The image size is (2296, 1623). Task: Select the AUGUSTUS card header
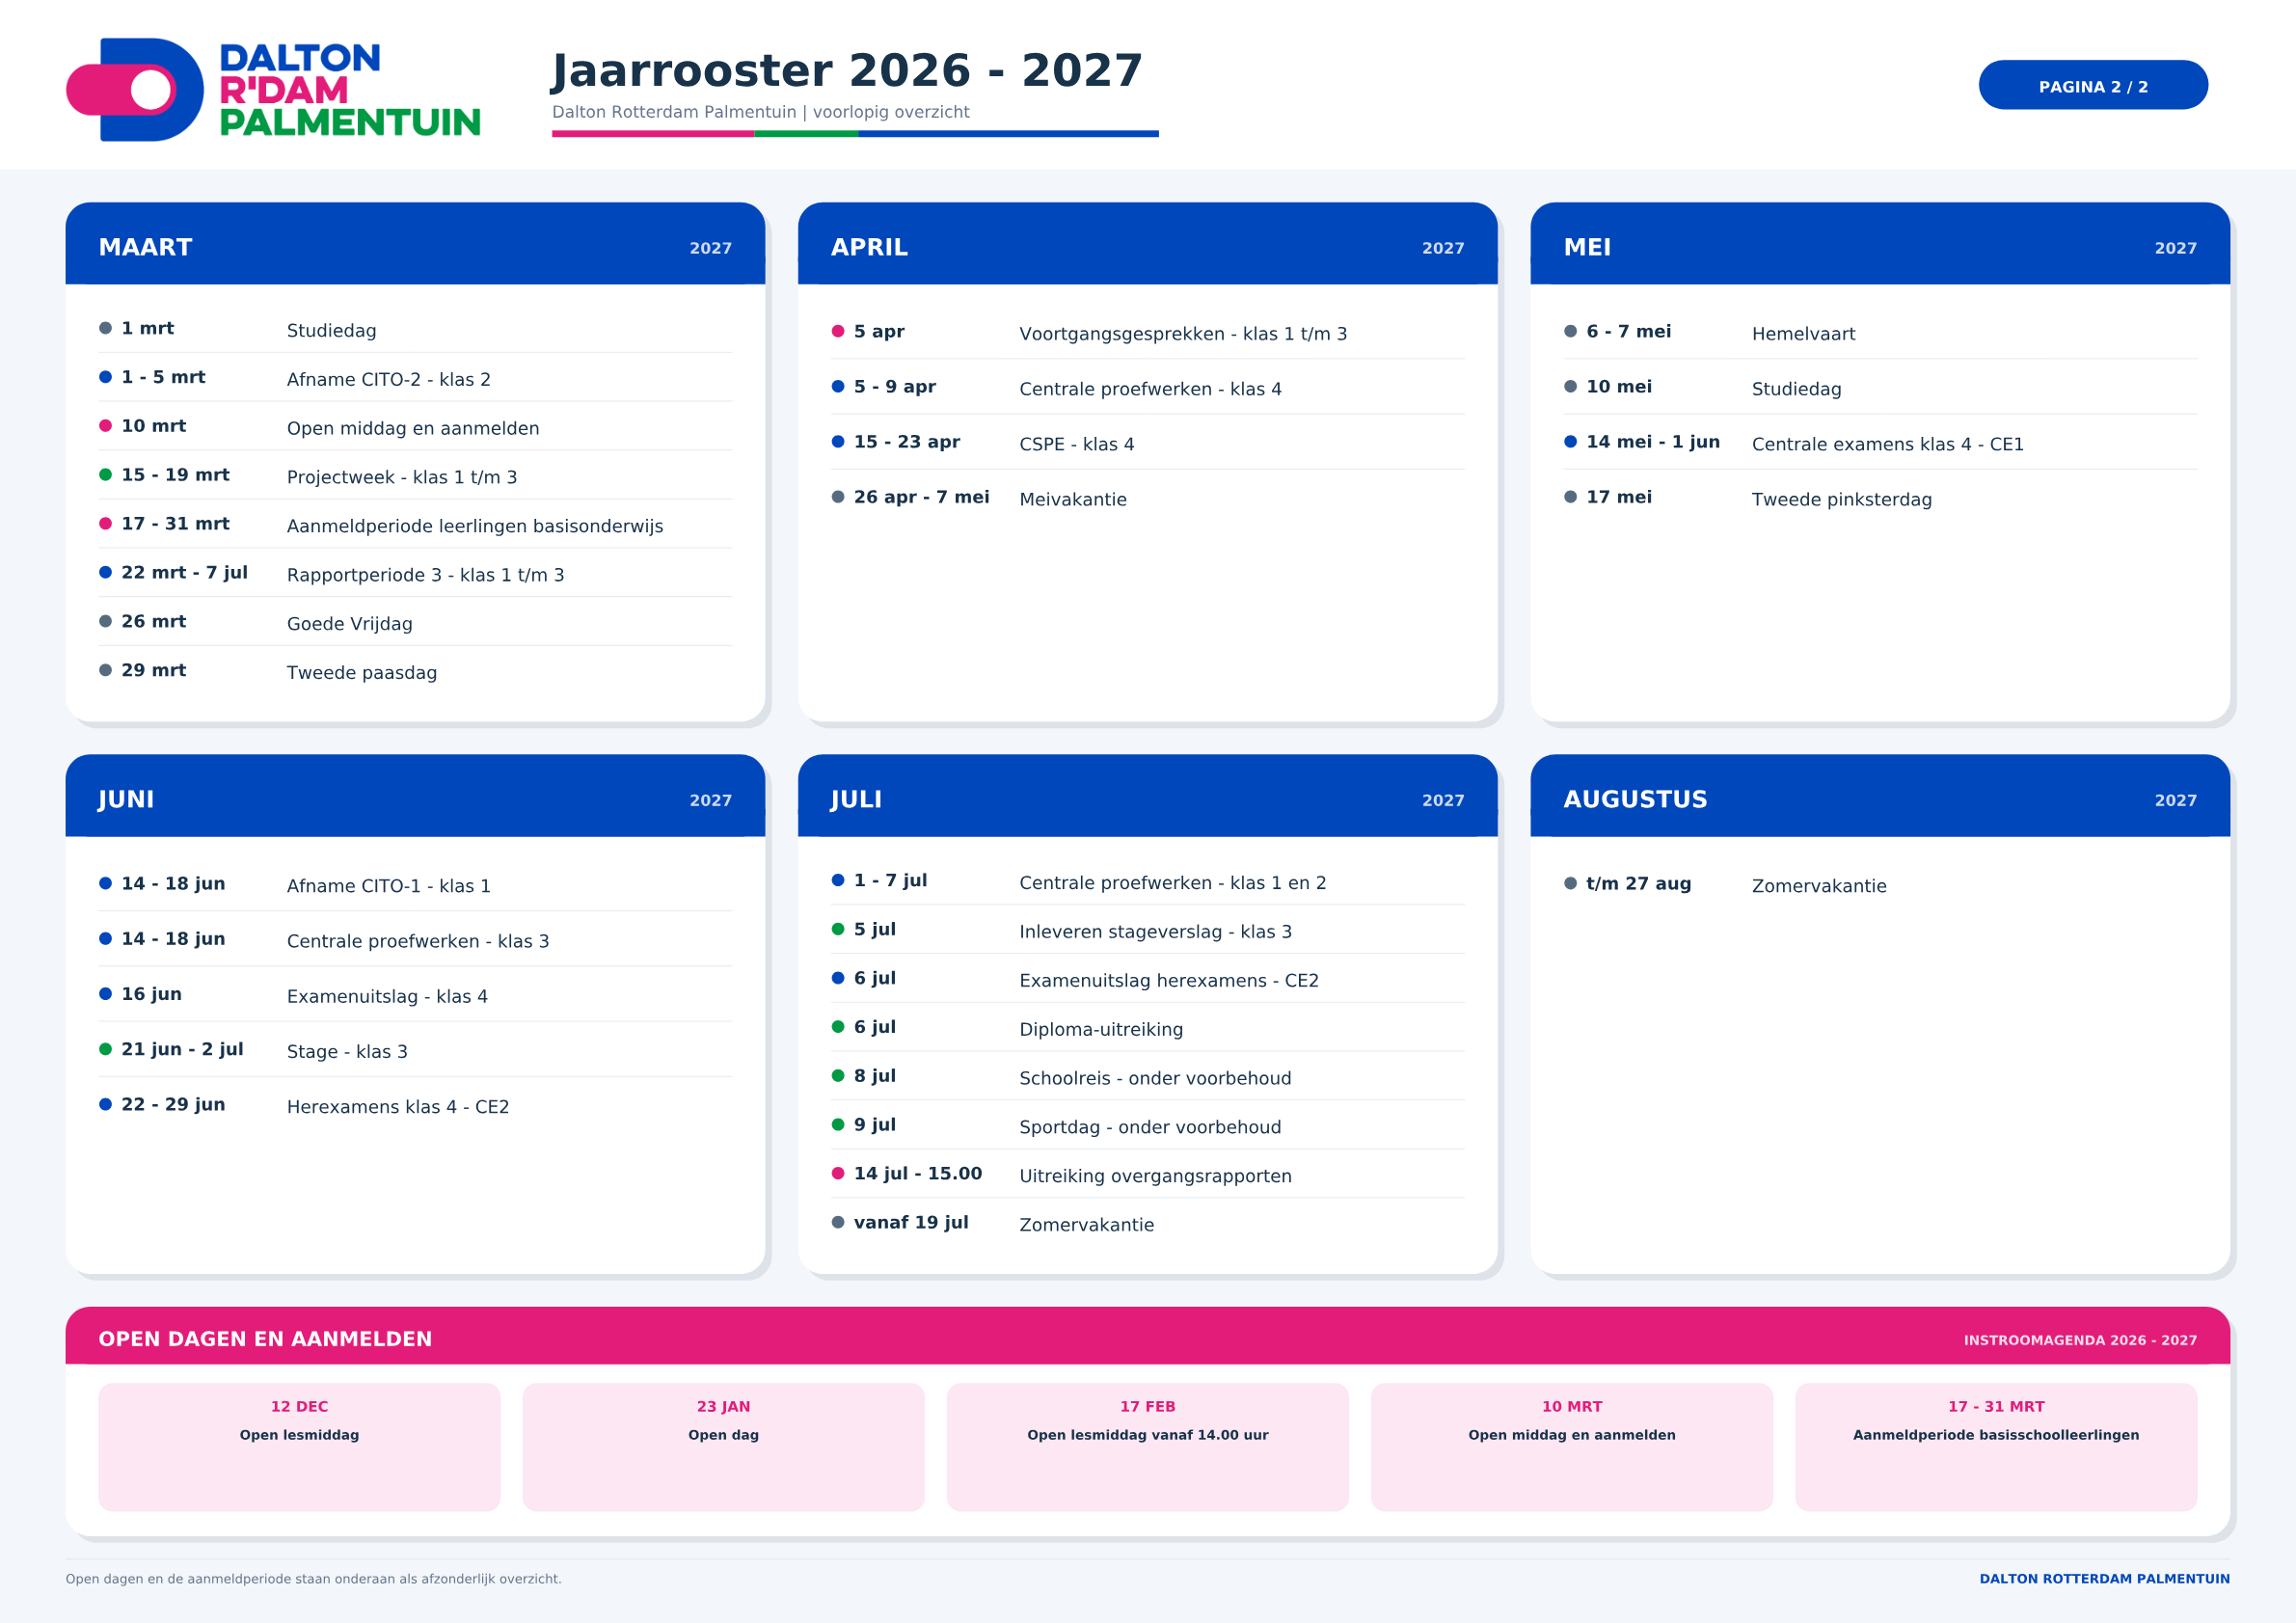click(1879, 796)
